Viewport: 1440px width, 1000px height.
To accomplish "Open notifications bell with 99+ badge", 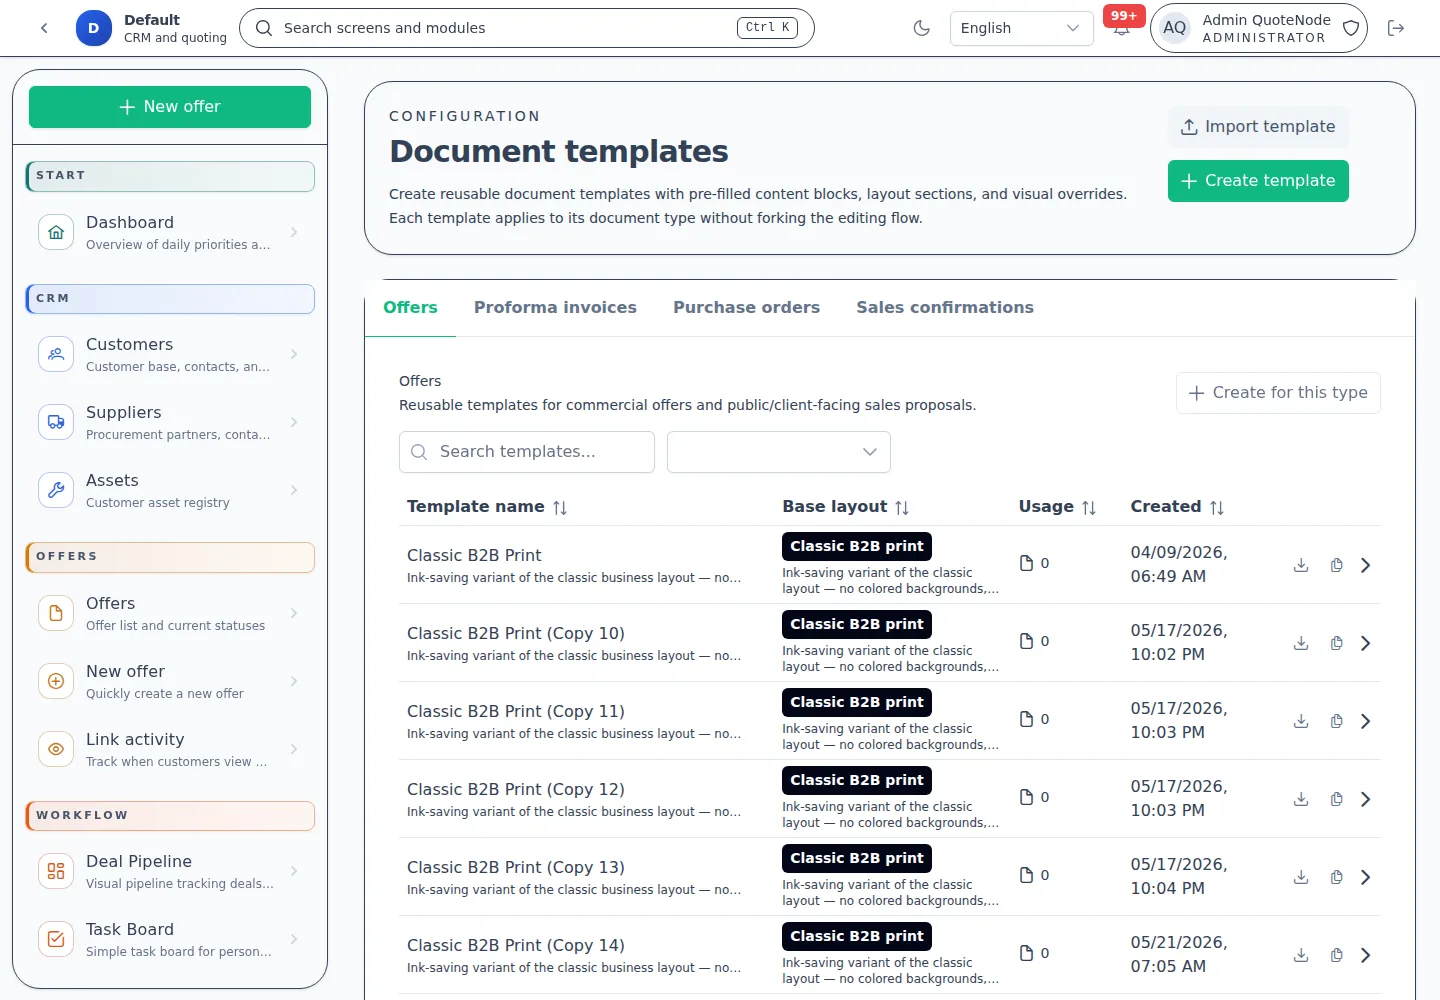I will click(1122, 28).
